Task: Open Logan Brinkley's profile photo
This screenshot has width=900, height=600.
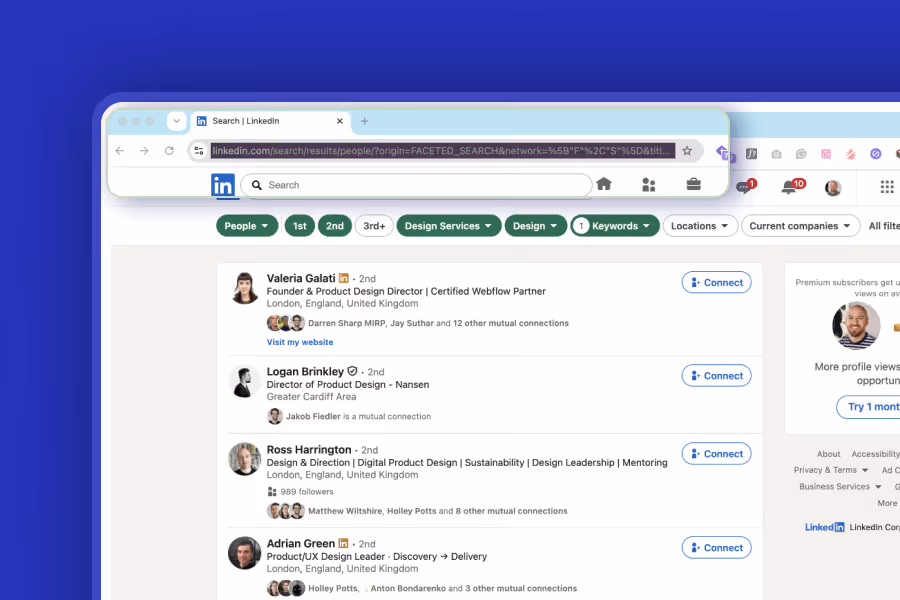Action: [245, 382]
